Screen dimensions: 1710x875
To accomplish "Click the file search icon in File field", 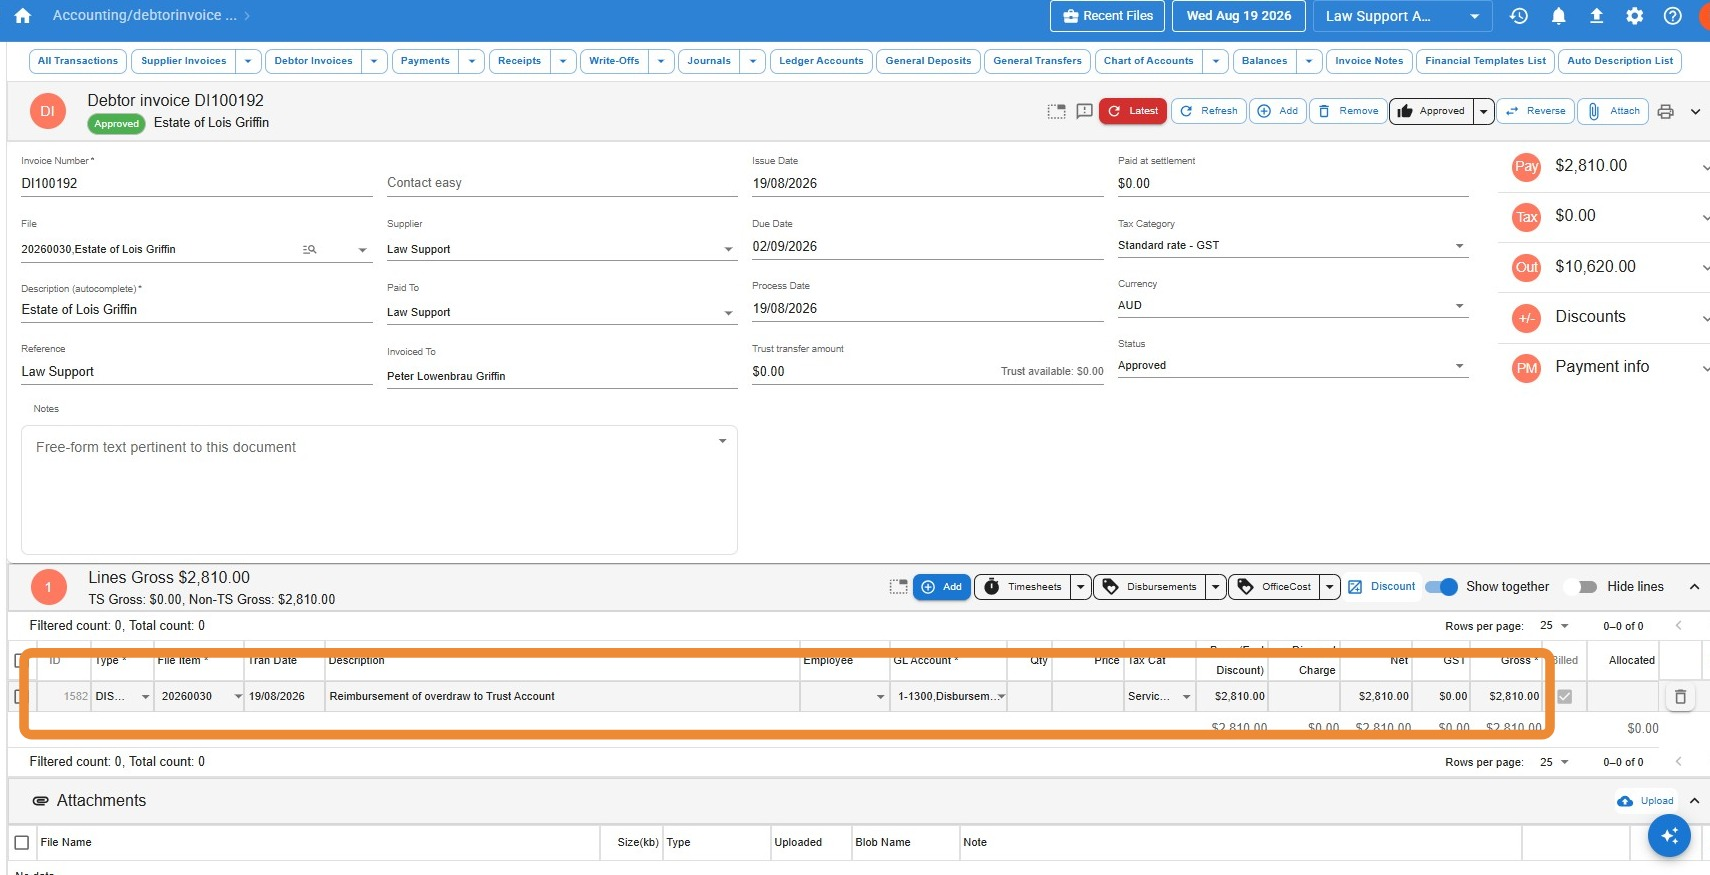I will pos(310,249).
